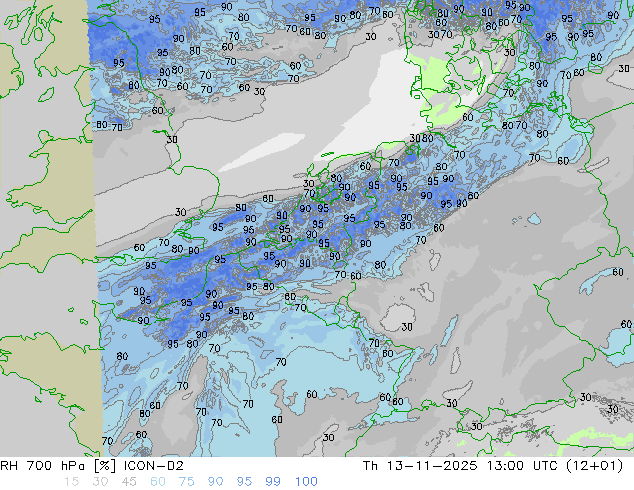
Task: Click legend value 75 in color scale
Action: pos(186,482)
